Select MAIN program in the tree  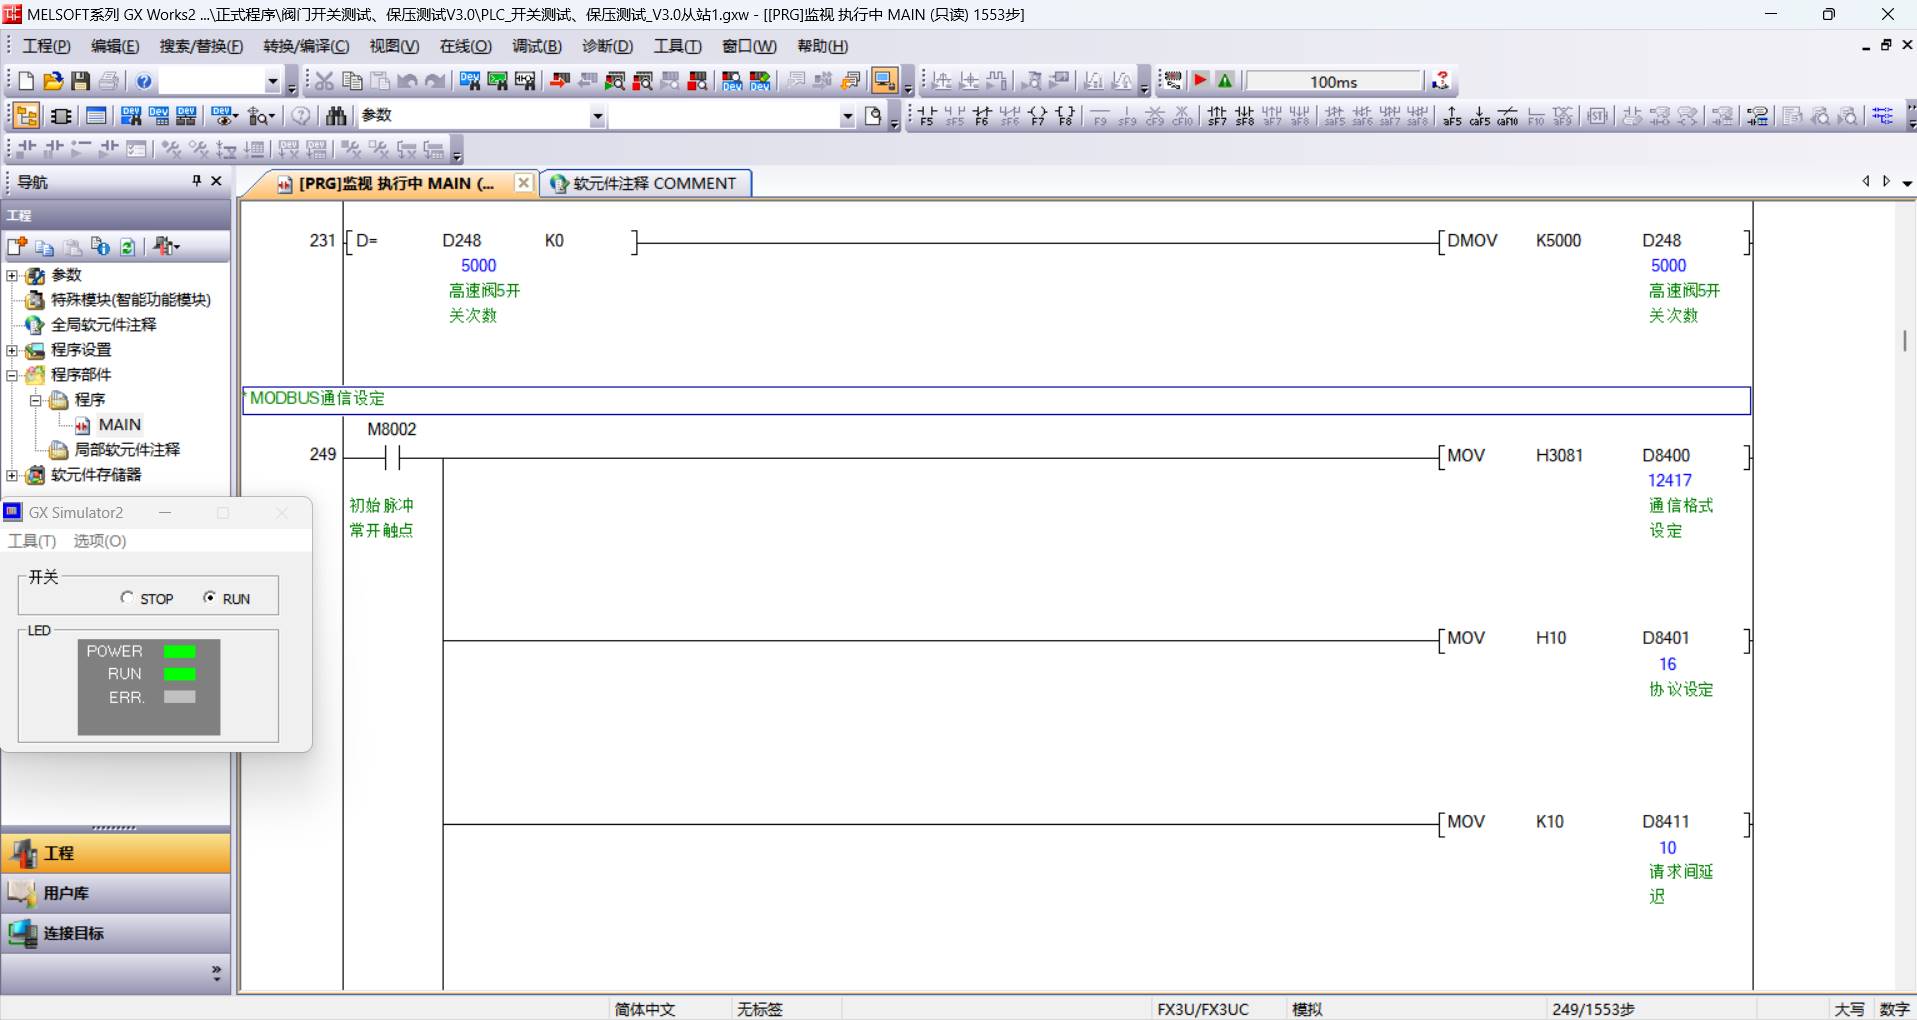(119, 425)
